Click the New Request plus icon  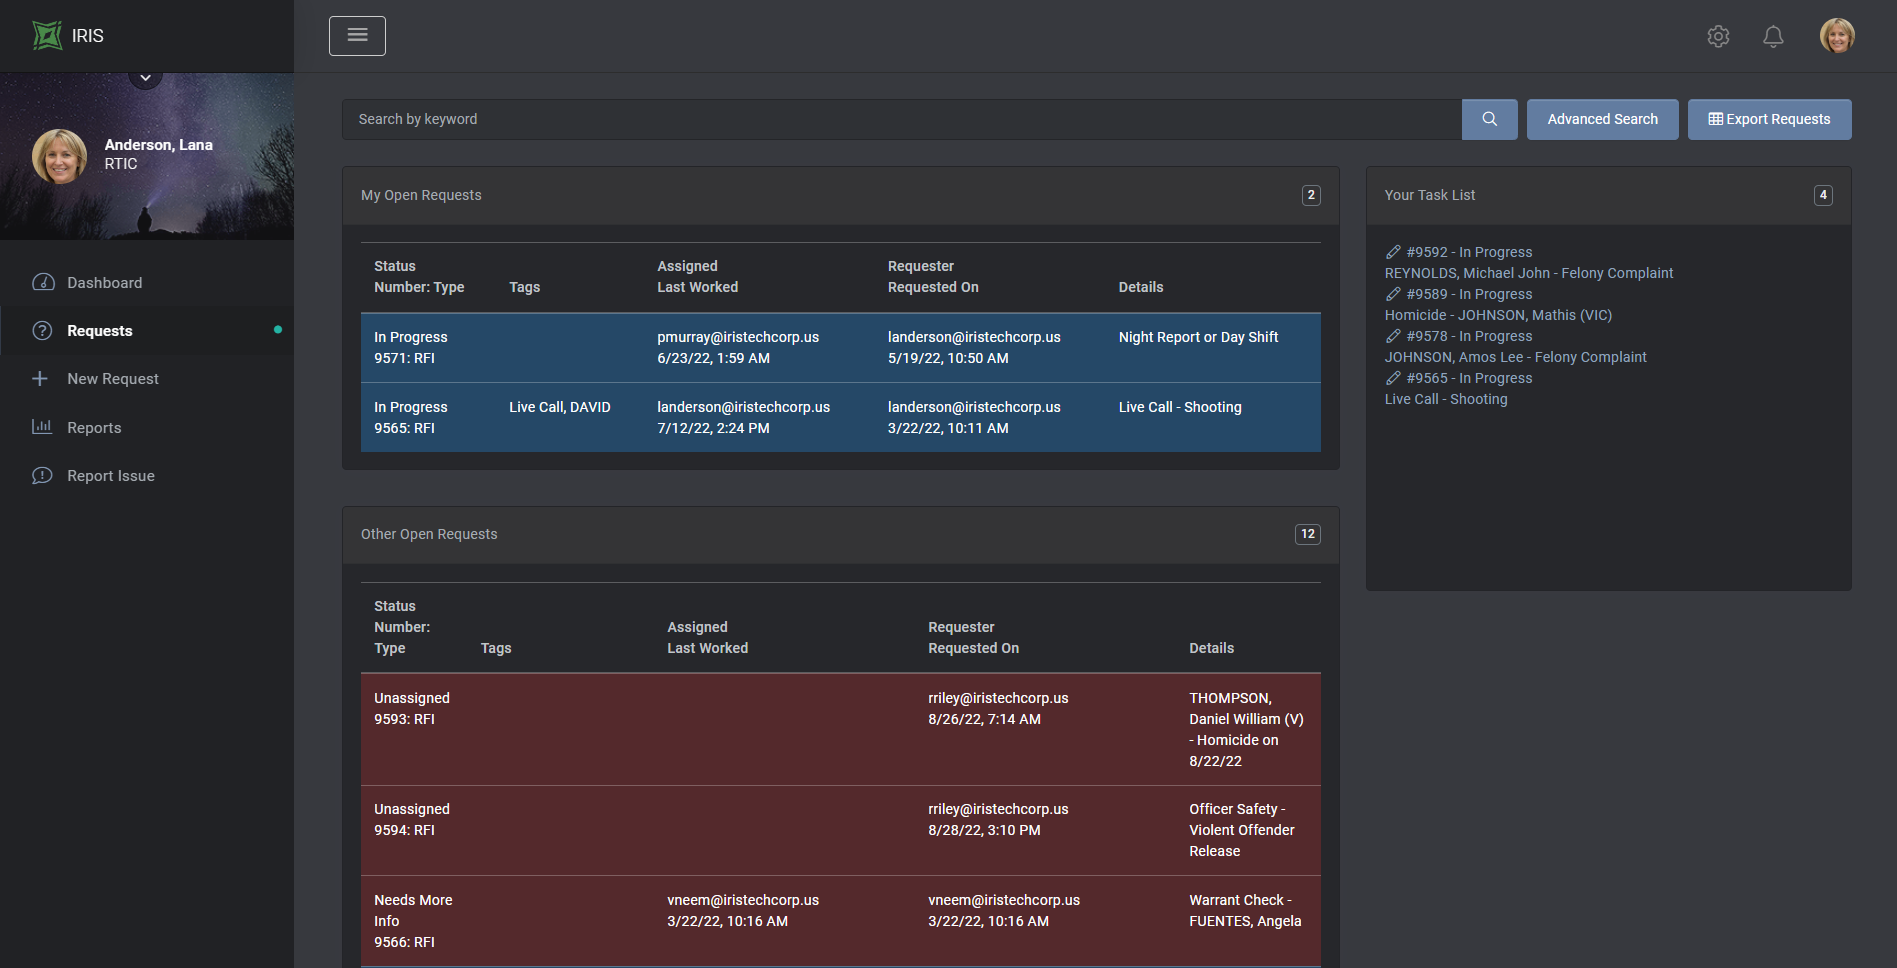(40, 378)
